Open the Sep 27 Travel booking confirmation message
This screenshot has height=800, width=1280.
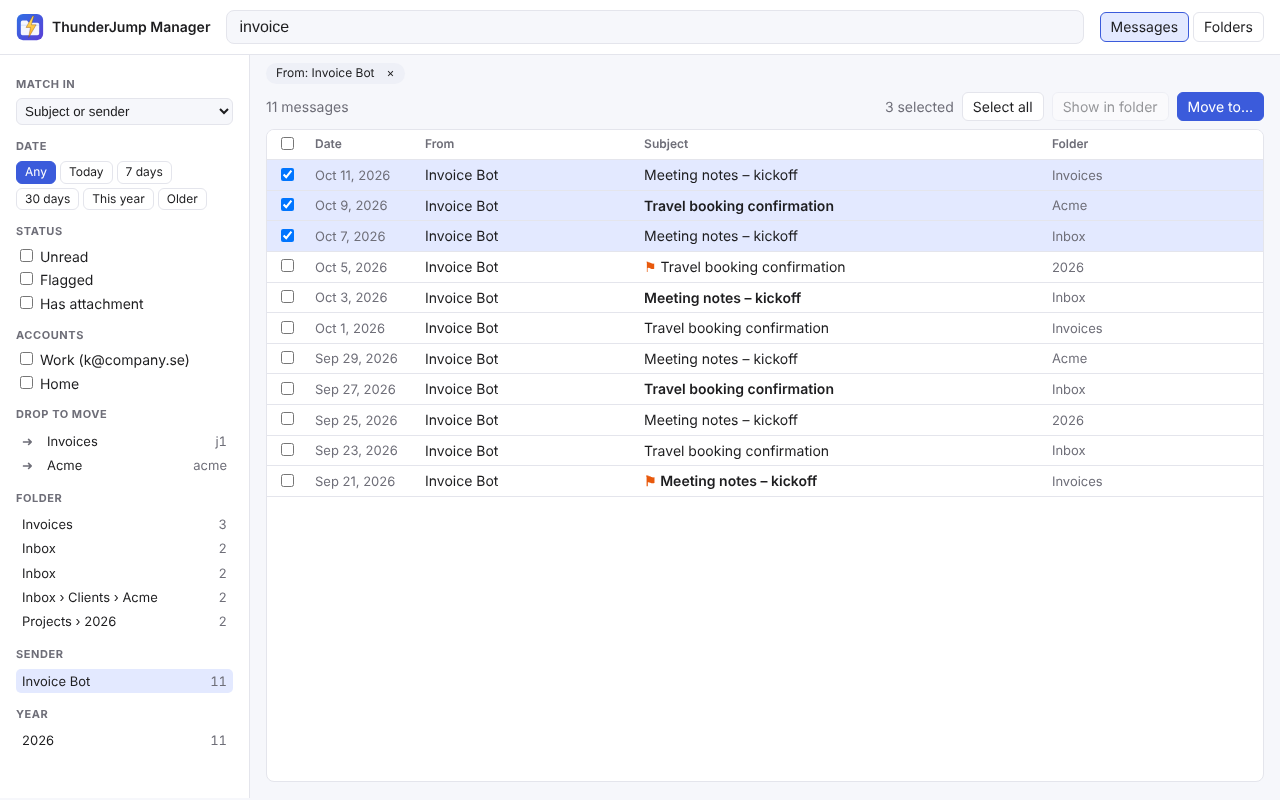click(765, 389)
